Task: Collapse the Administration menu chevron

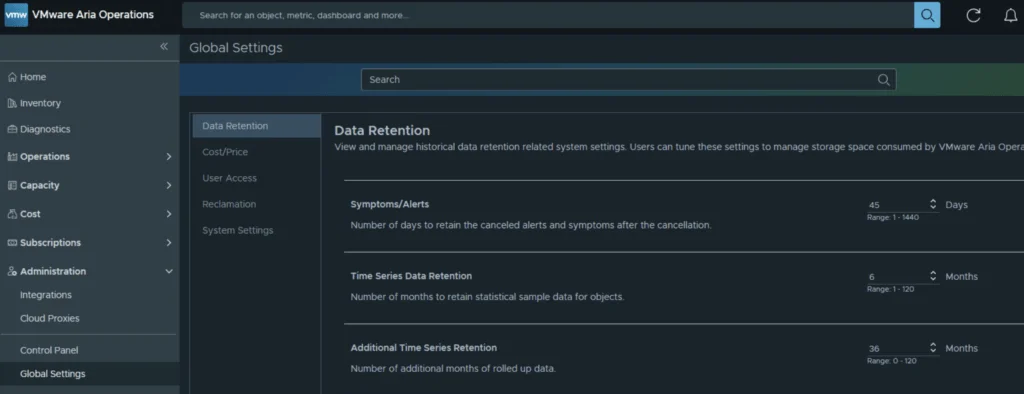Action: pyautogui.click(x=168, y=271)
